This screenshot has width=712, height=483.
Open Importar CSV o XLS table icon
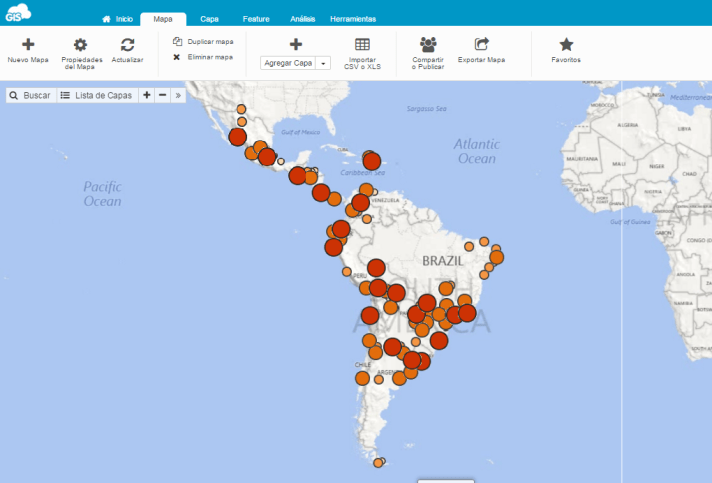[x=362, y=44]
